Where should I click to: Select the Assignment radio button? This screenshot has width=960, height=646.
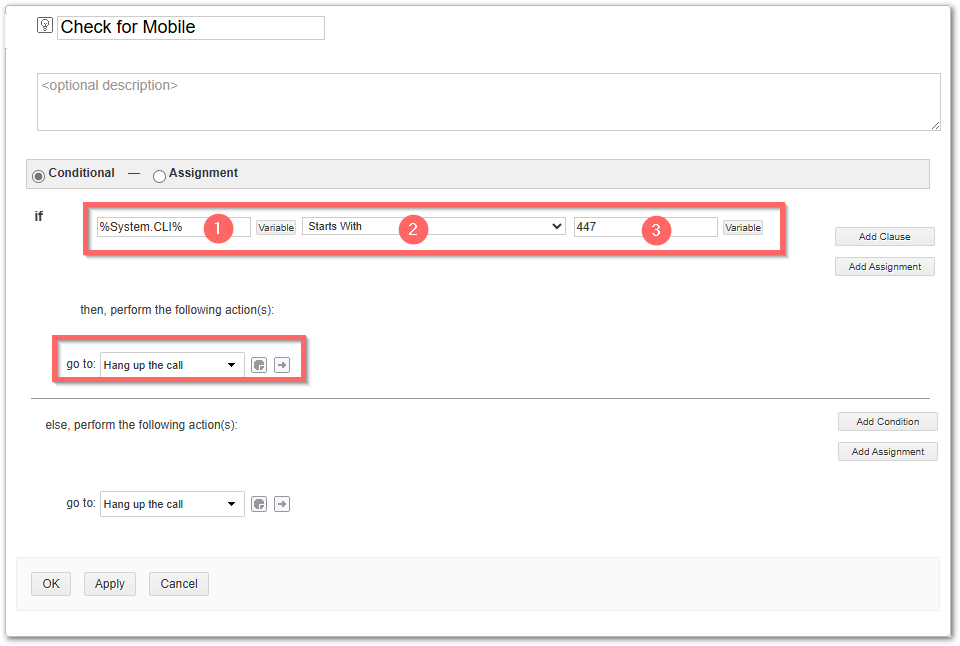[x=159, y=176]
